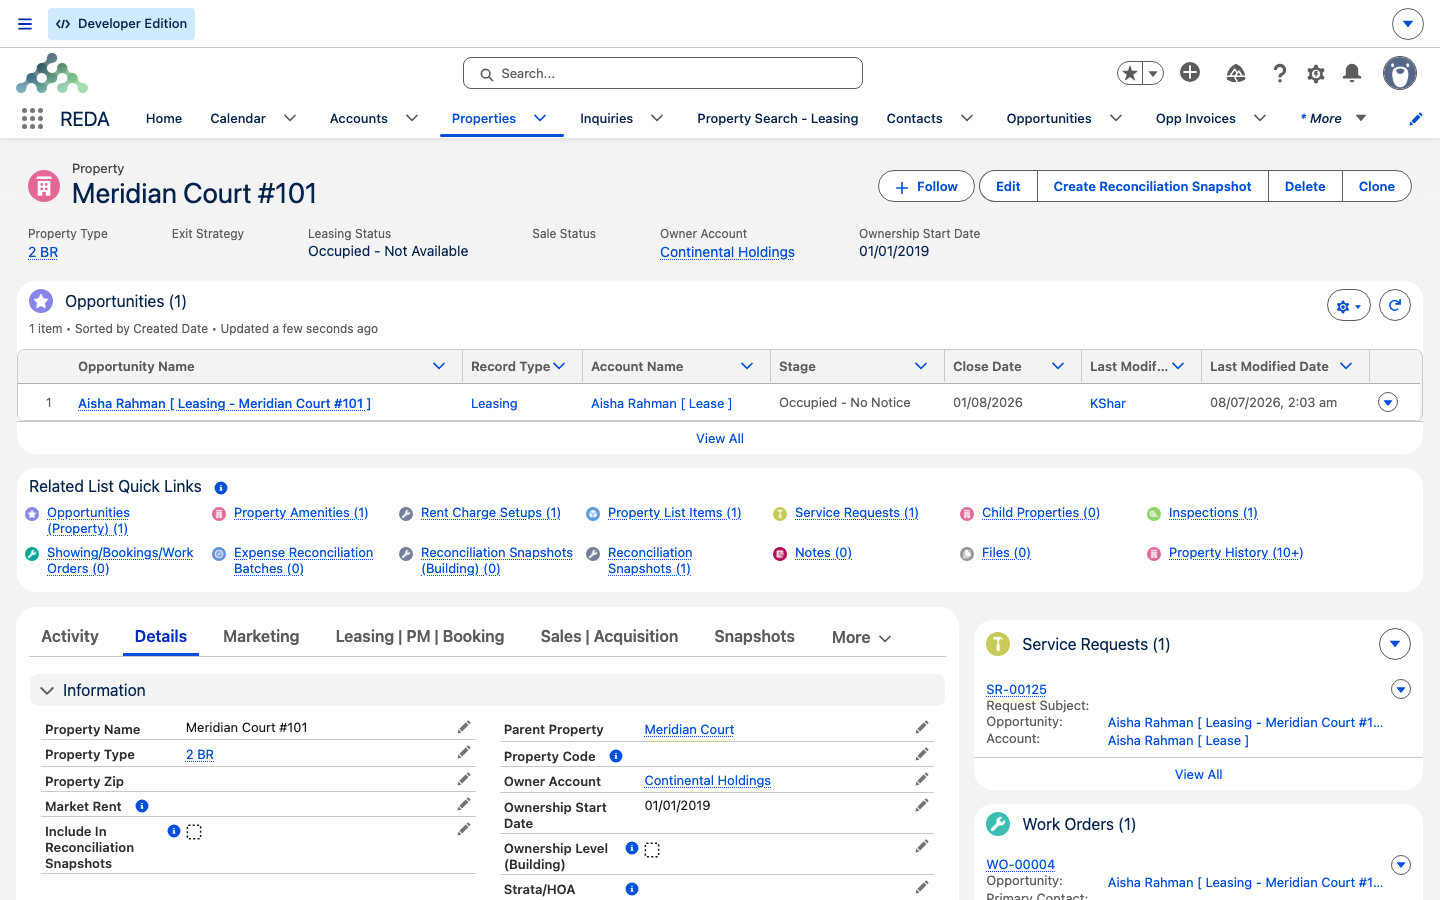
Task: Open the Help question mark icon
Action: pos(1280,73)
